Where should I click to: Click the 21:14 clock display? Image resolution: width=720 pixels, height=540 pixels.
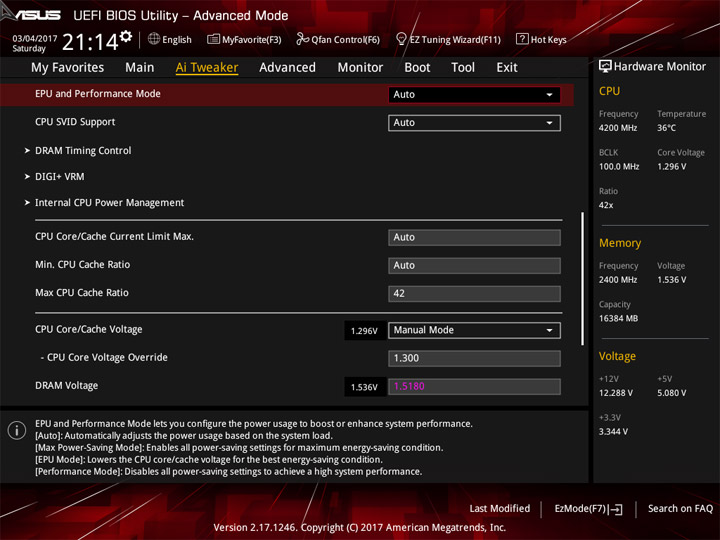(90, 42)
